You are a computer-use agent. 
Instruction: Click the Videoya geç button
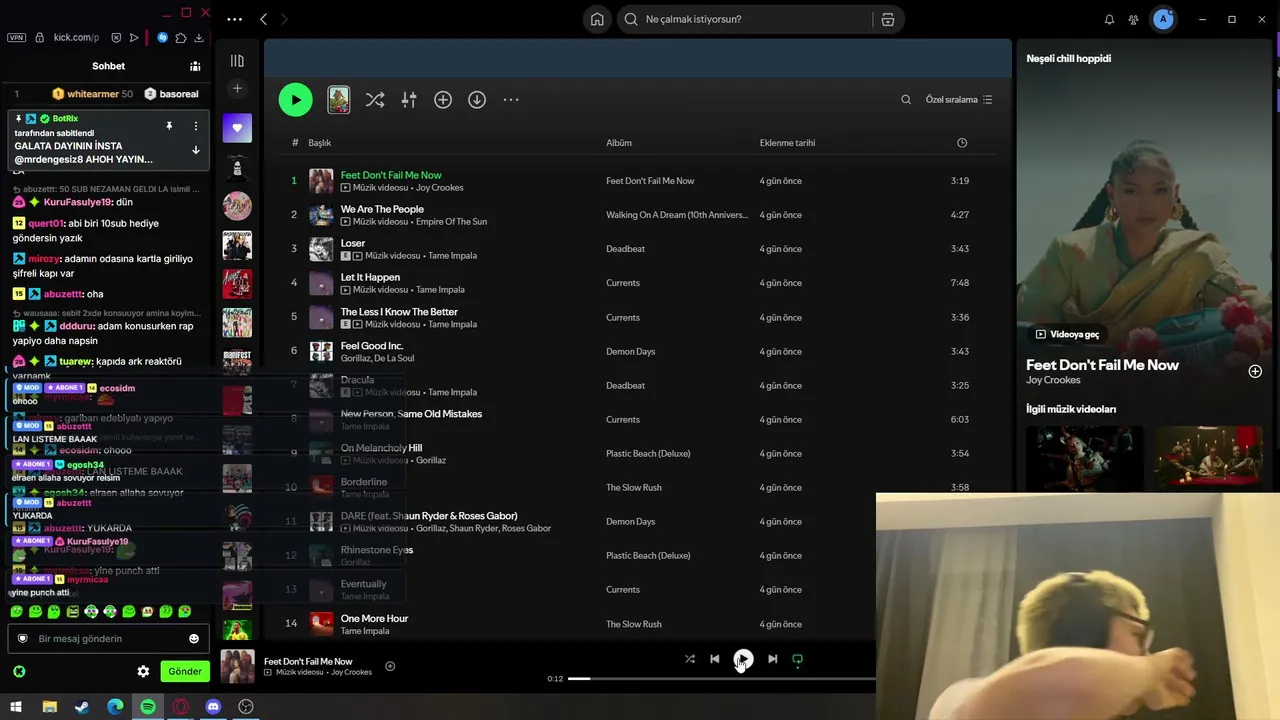pyautogui.click(x=1067, y=334)
